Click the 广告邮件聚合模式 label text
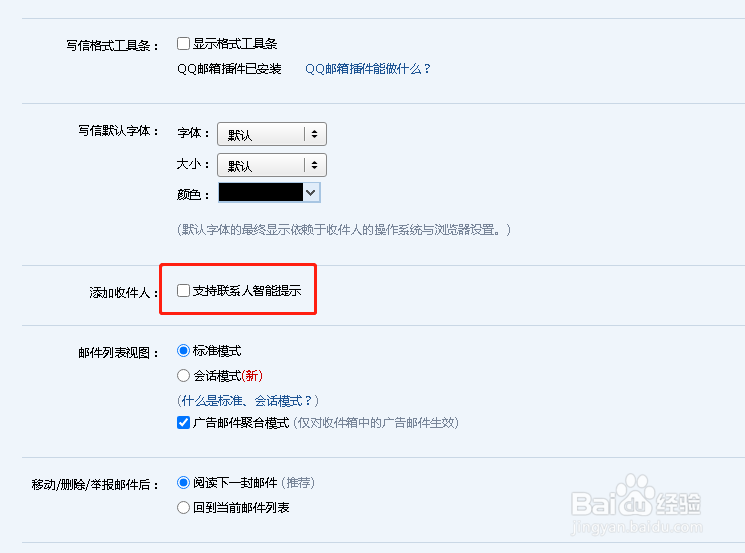The height and width of the screenshot is (553, 745). (241, 422)
